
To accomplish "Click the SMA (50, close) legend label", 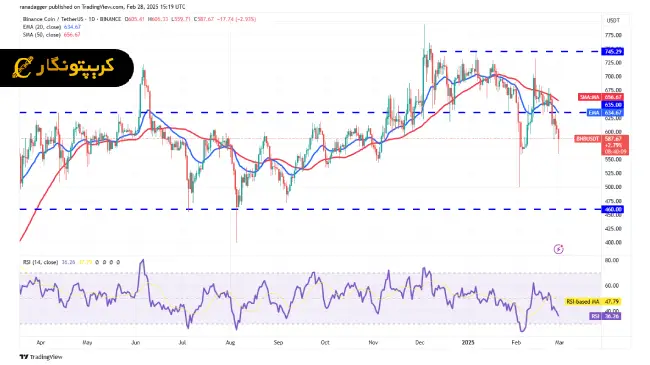I will point(42,35).
